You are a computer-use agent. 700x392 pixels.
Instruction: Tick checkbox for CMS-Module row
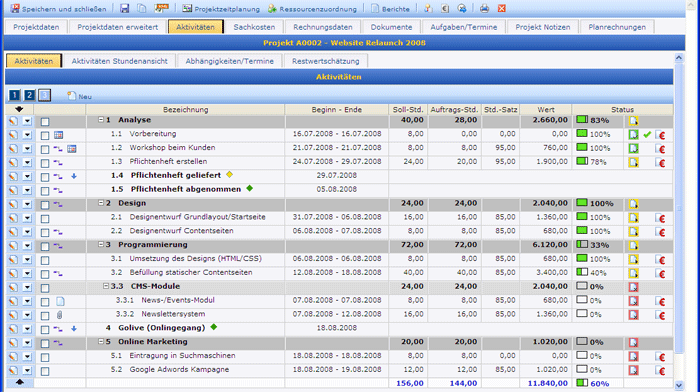45,288
